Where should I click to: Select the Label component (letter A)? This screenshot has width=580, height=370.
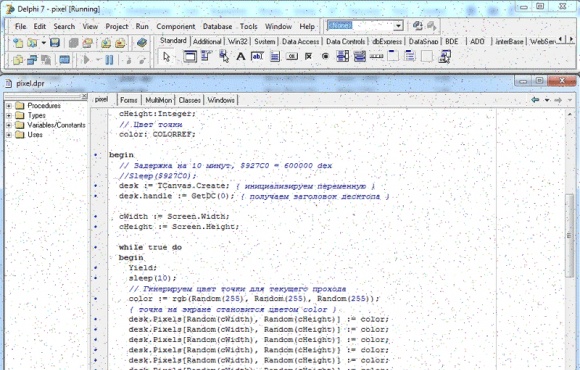[x=241, y=57]
